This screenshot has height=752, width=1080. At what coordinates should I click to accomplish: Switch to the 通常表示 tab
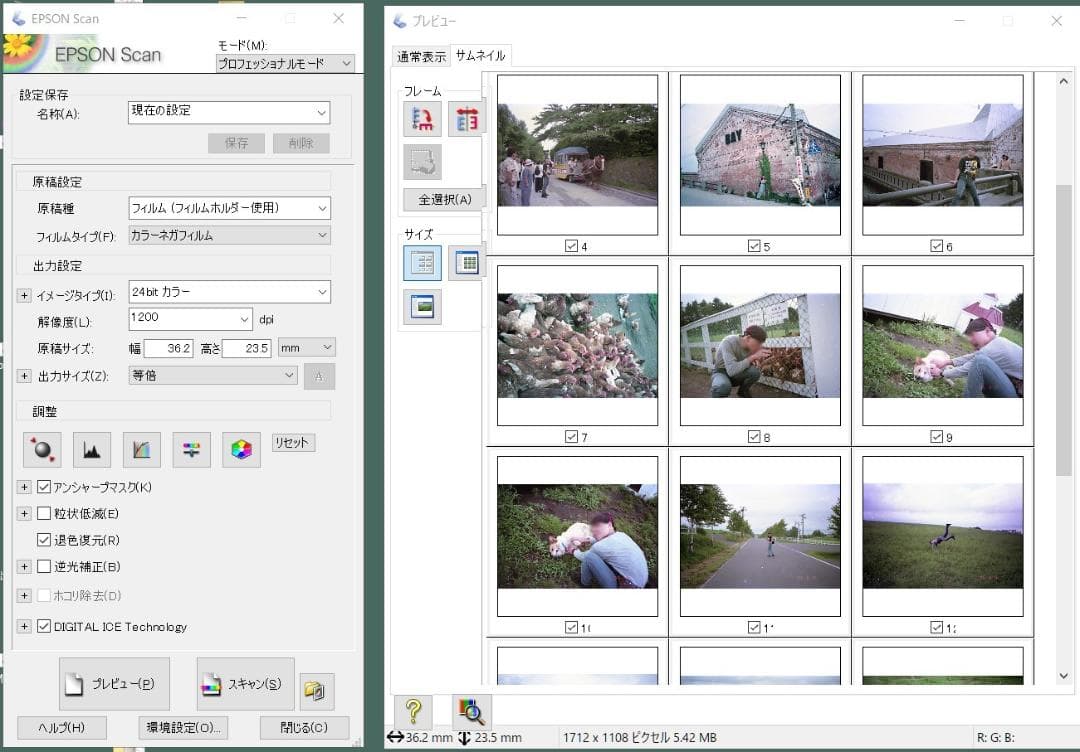[421, 57]
